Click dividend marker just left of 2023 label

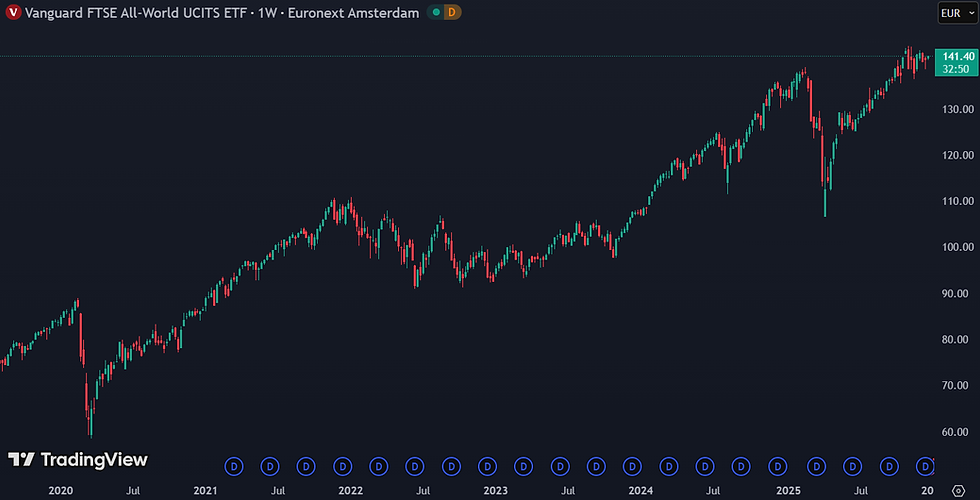488,466
